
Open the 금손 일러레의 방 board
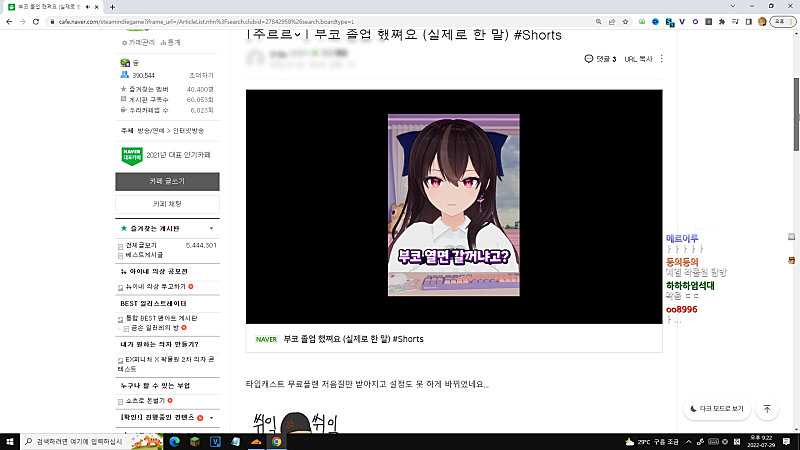[x=155, y=328]
